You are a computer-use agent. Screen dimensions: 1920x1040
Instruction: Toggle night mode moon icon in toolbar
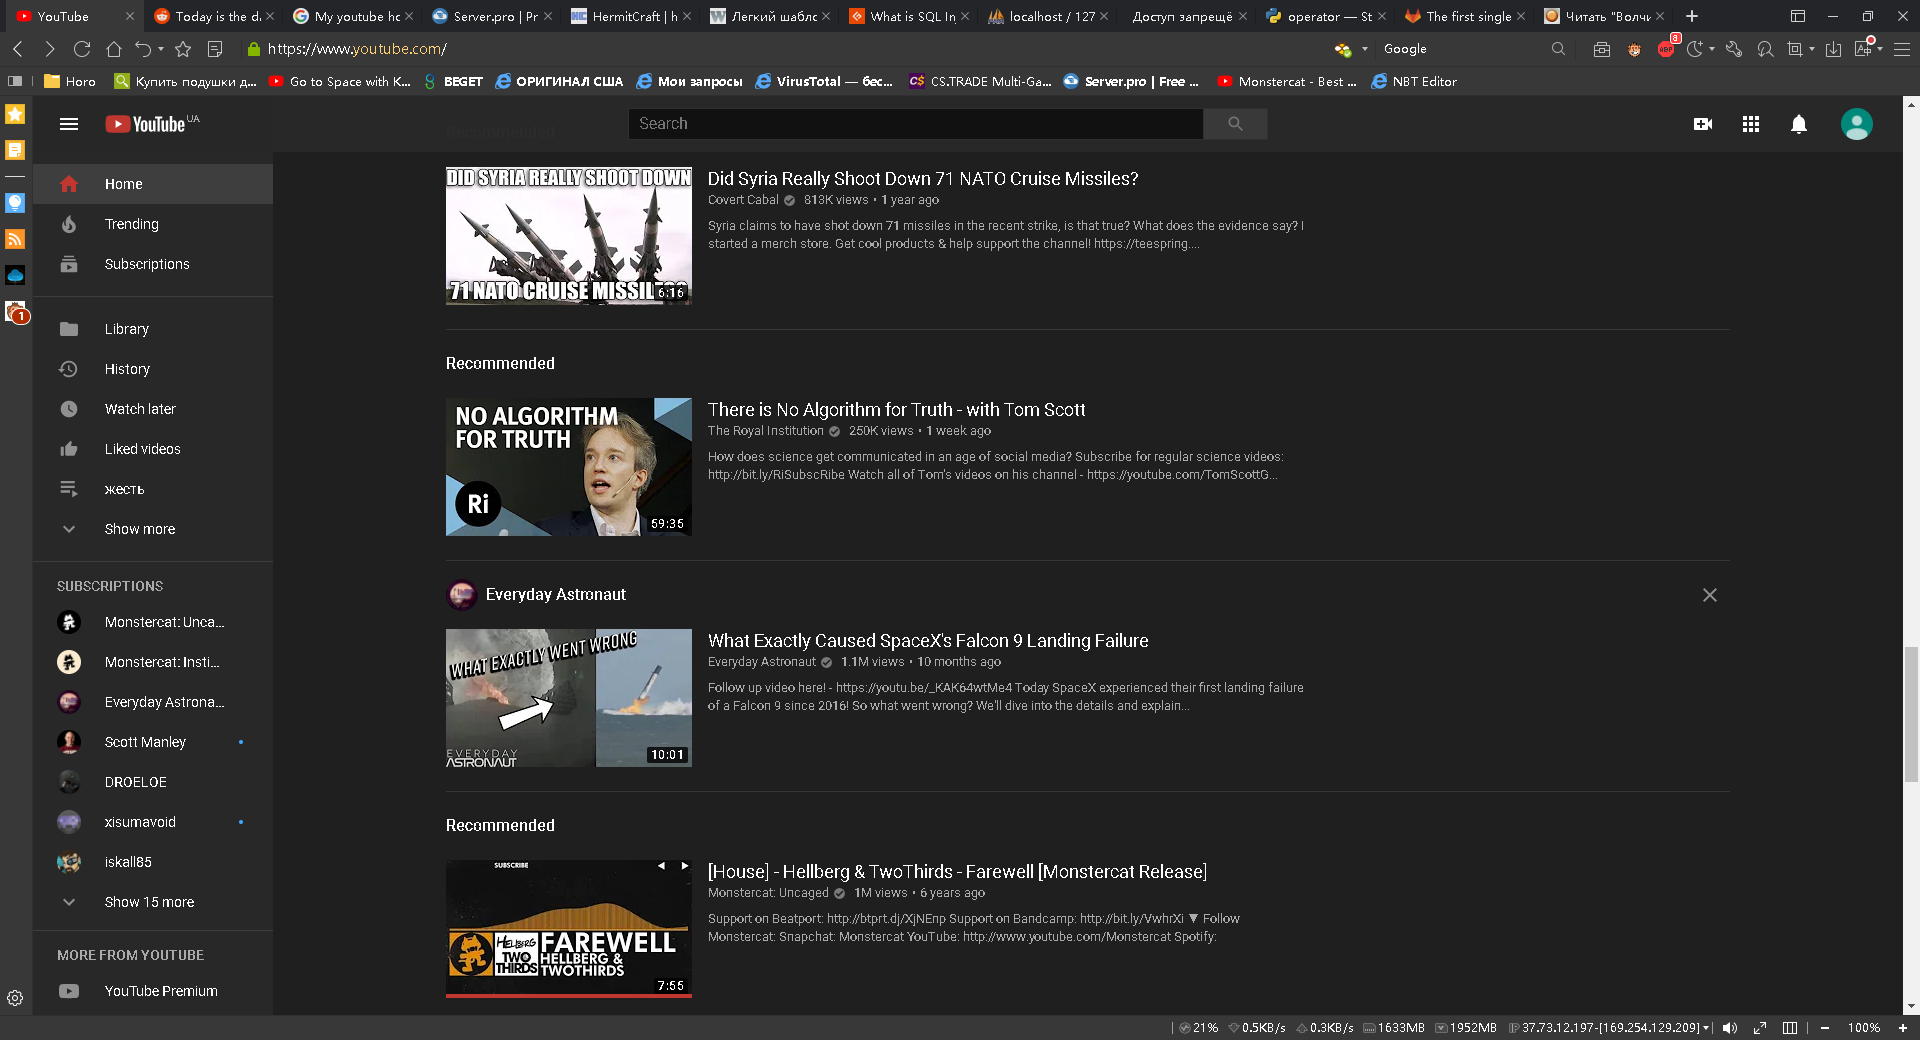[1694, 49]
